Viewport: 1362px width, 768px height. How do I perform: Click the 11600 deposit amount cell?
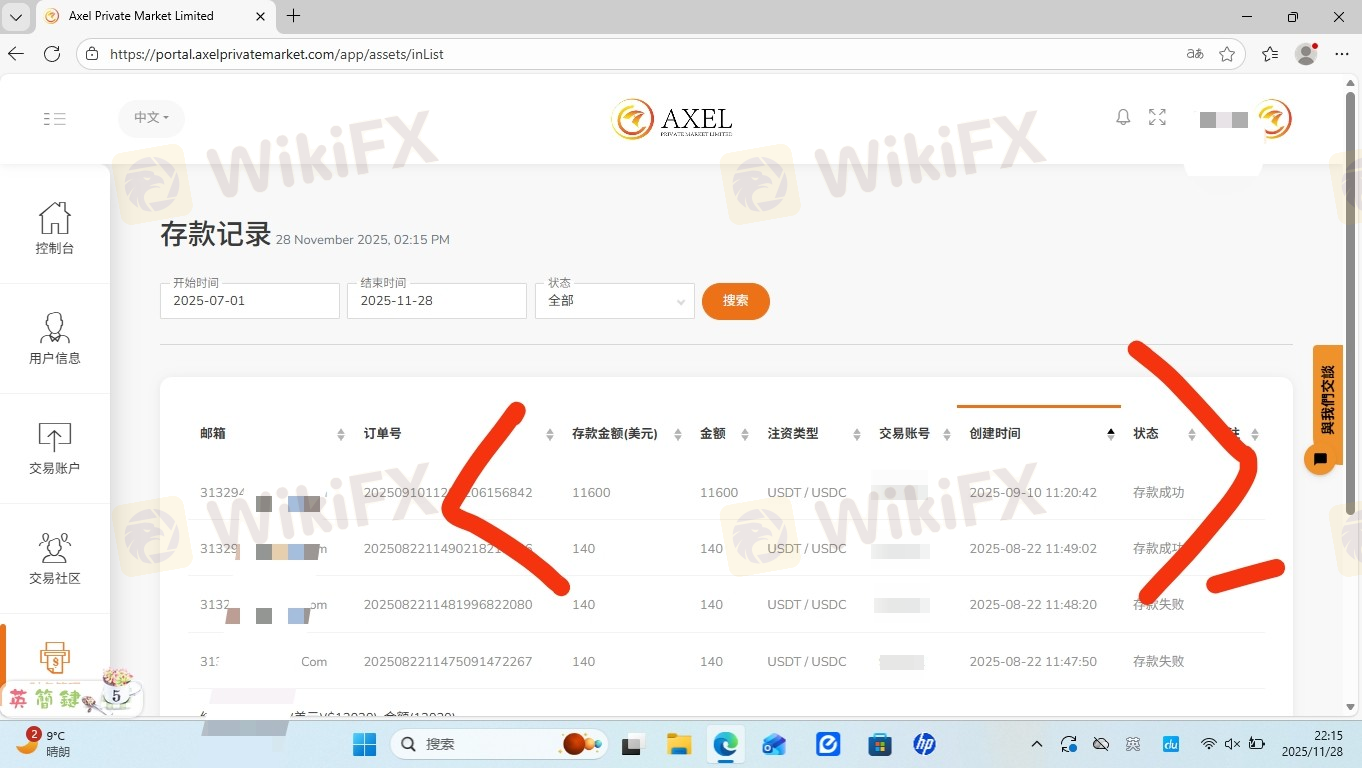[591, 493]
